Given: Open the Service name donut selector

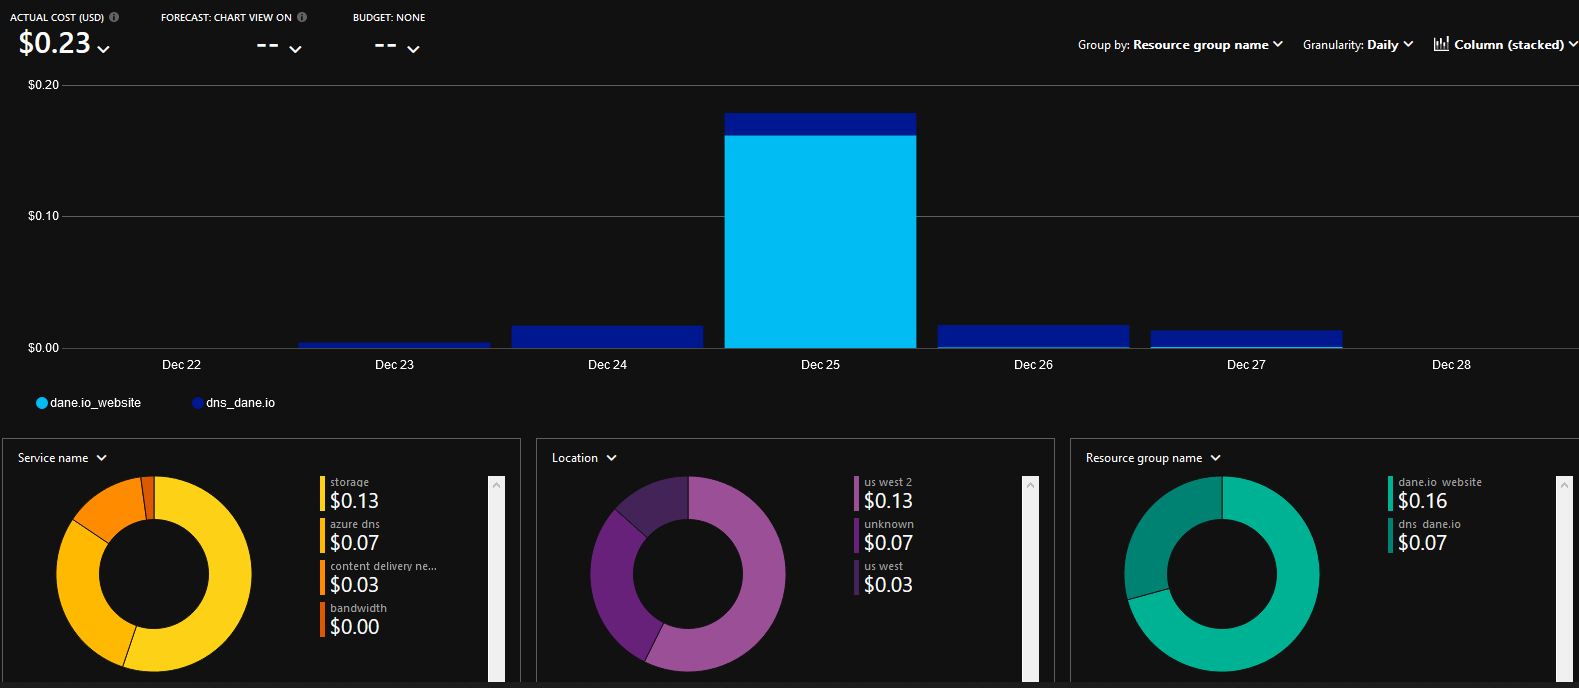Looking at the screenshot, I should 62,458.
